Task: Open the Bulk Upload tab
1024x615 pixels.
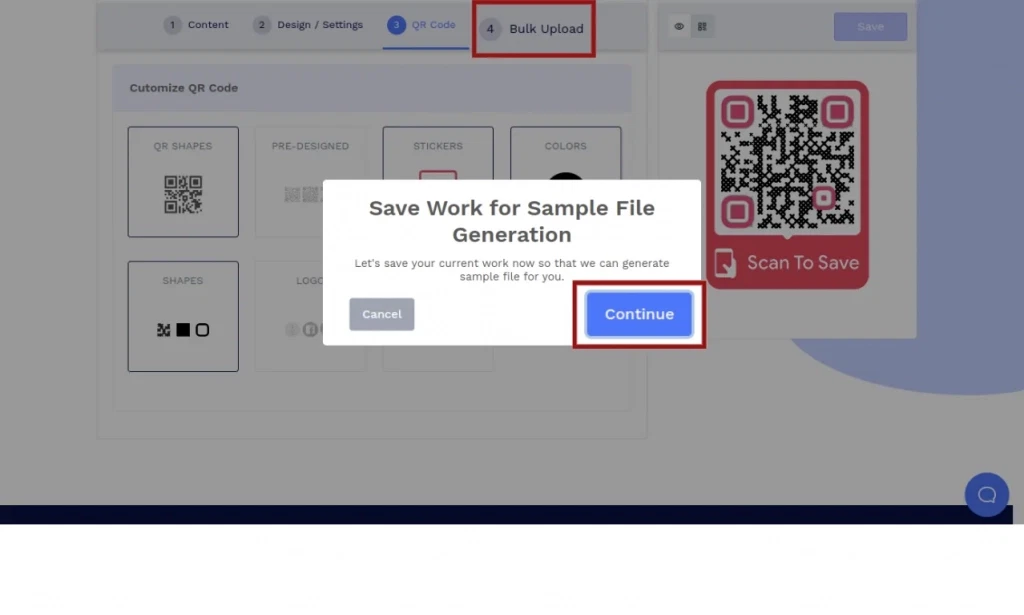Action: coord(534,29)
